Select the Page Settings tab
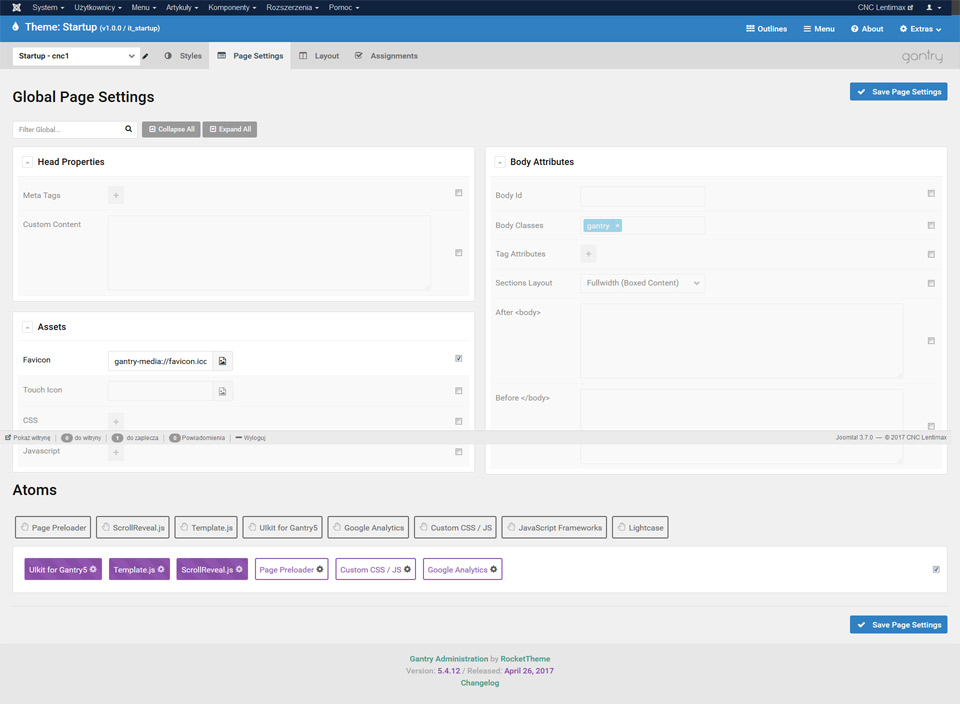Screen dimensions: 960x704 pos(250,56)
